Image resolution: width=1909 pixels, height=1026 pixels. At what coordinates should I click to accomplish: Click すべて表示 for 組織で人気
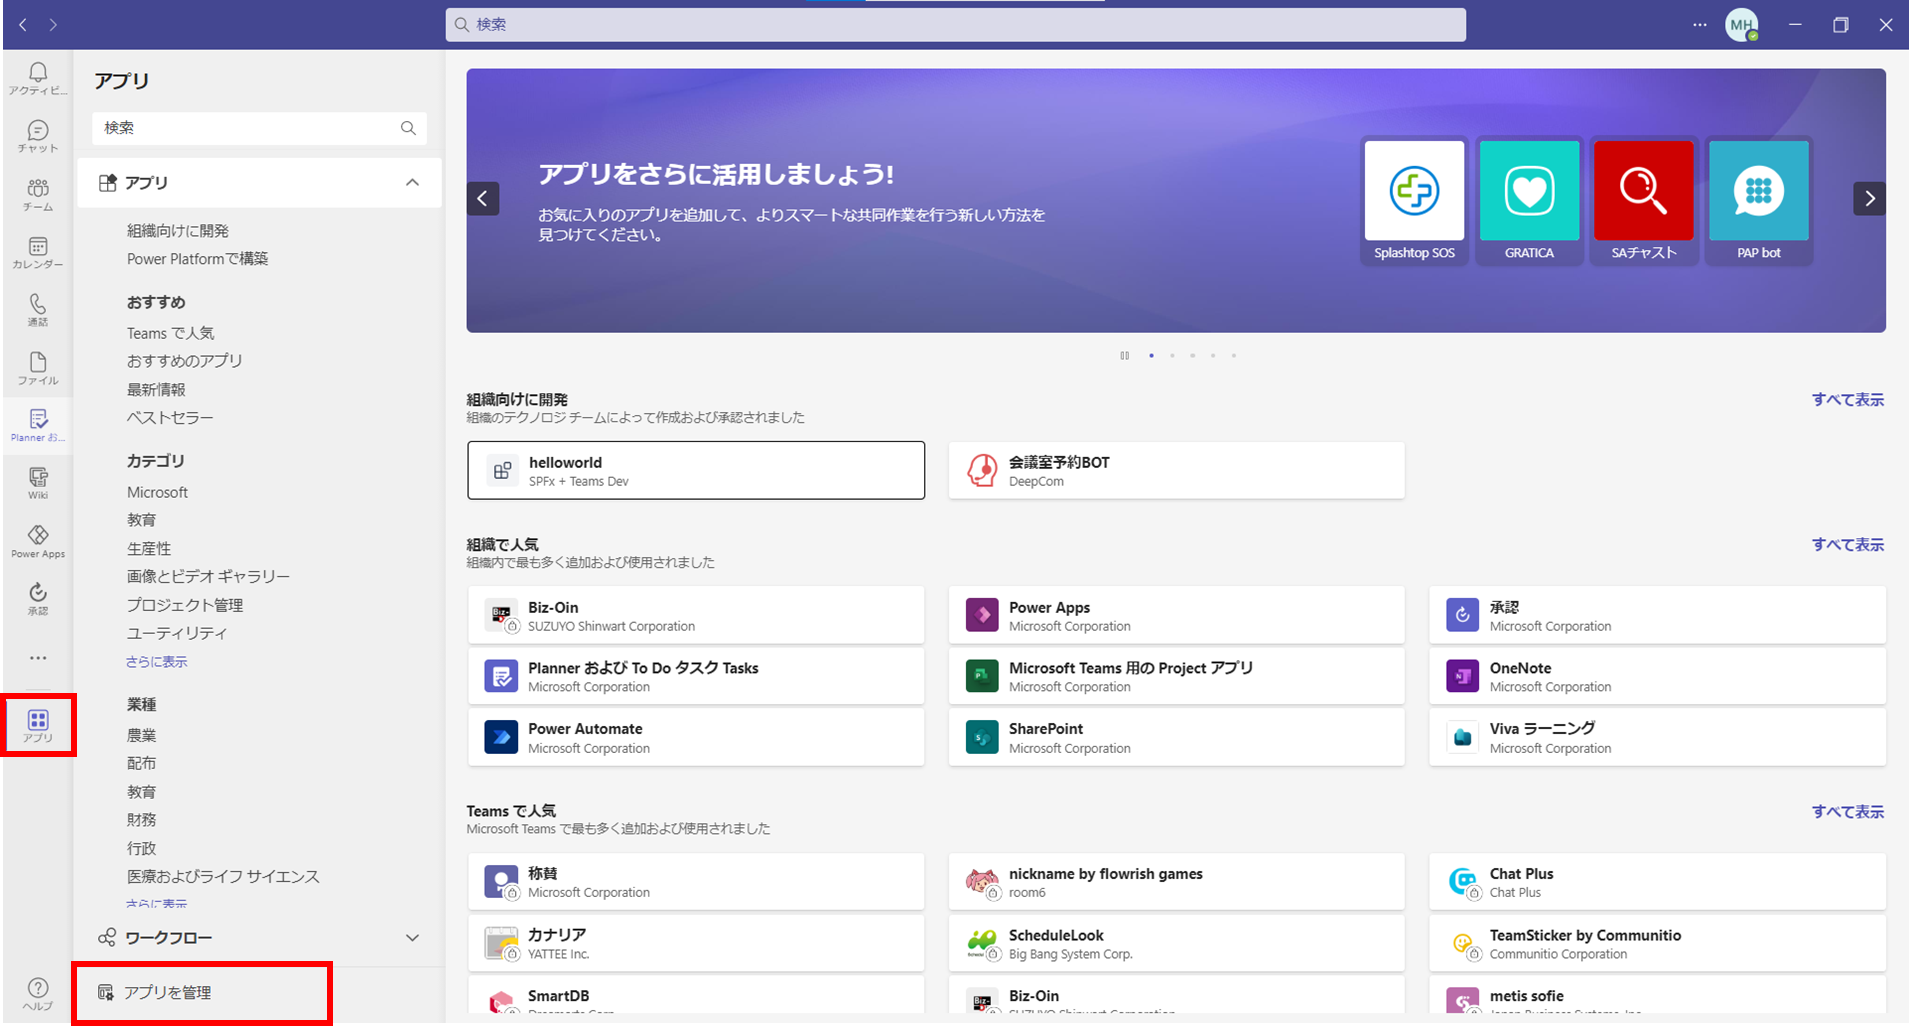click(1847, 545)
